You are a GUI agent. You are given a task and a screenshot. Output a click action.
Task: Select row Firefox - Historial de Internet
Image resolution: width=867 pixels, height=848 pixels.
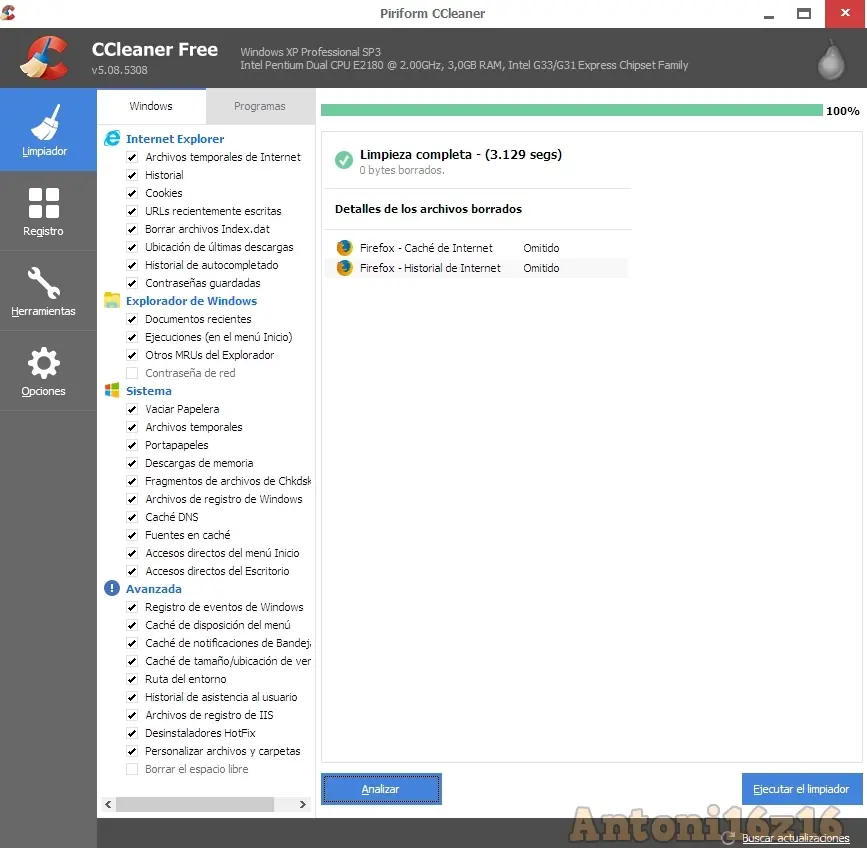coord(476,268)
